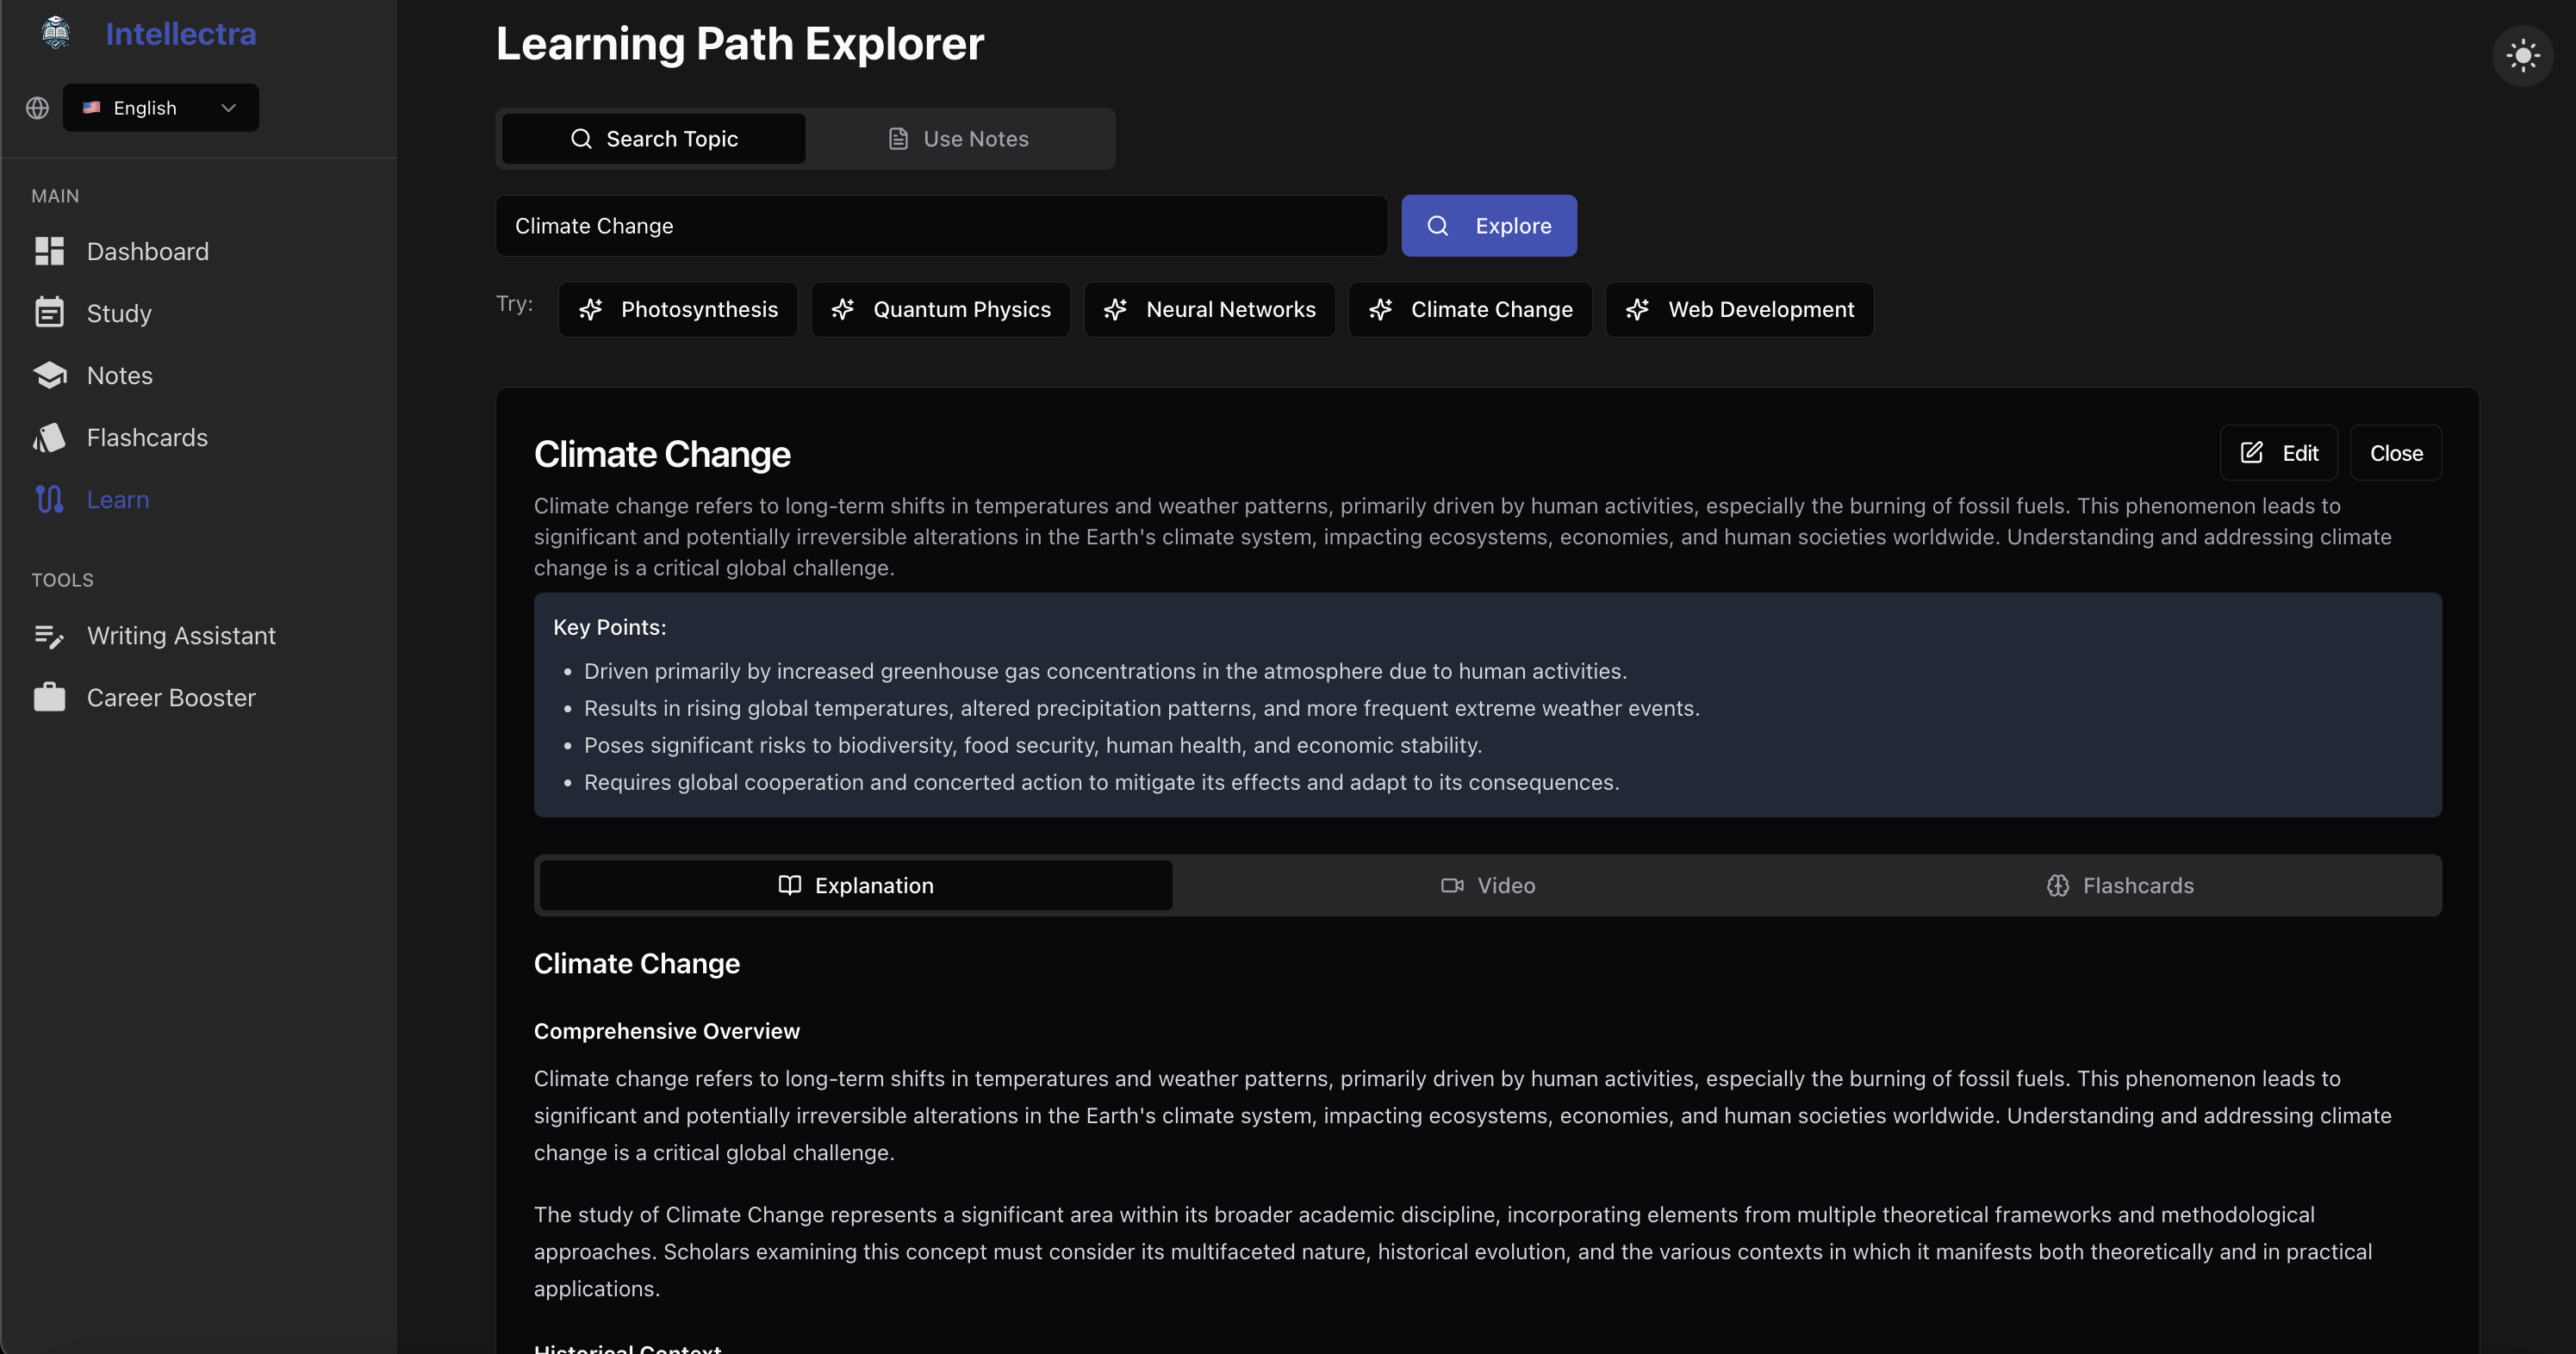Close the Climate Change result card

(2395, 453)
